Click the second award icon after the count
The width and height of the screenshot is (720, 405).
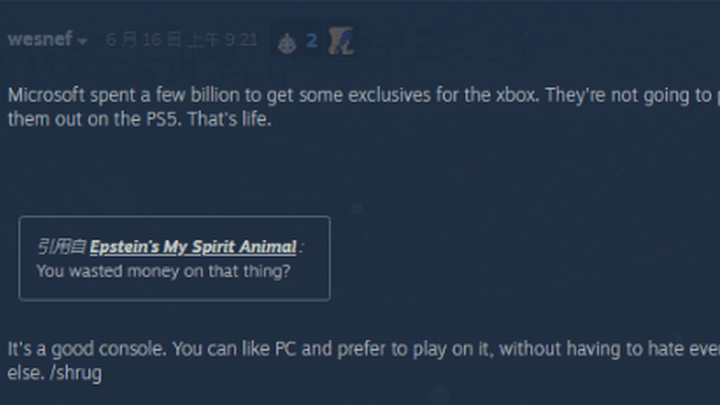tap(340, 40)
